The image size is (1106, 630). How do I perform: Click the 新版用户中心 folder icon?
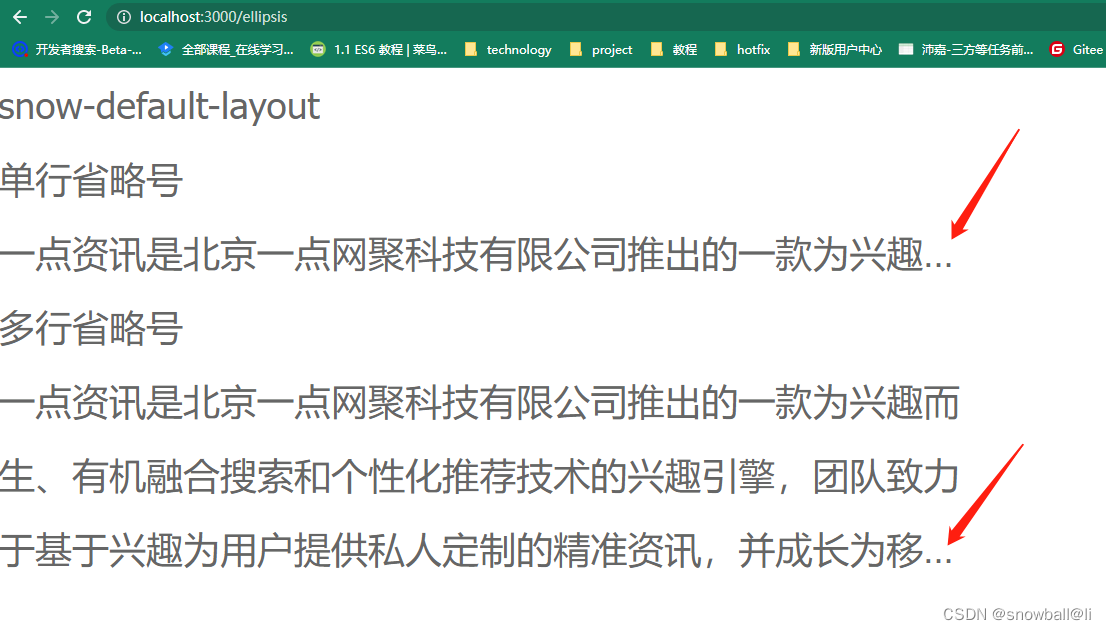(x=794, y=49)
